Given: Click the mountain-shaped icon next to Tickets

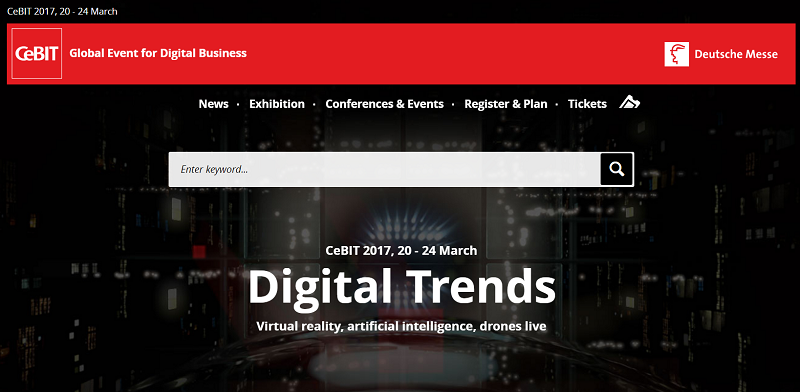Looking at the screenshot, I should (630, 103).
